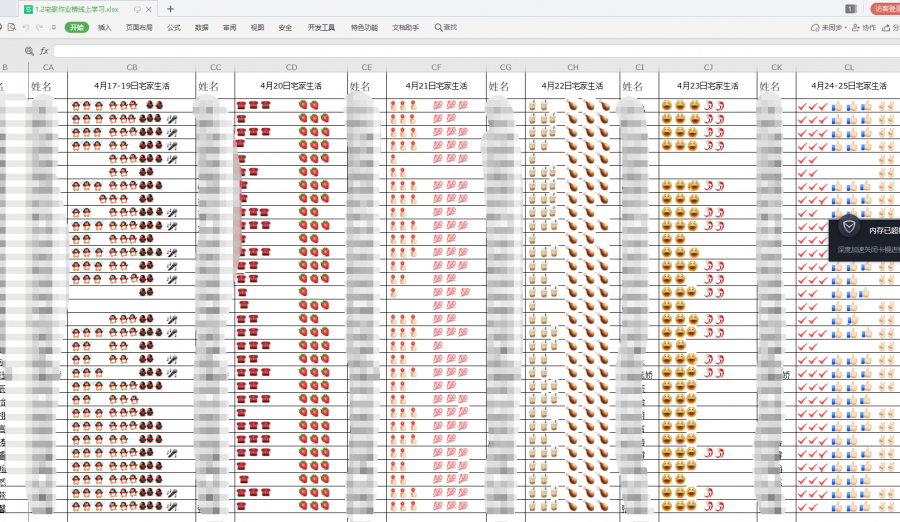The width and height of the screenshot is (900, 522).
Task: Click the 姓名 cell in column CA
Action: 48,86
